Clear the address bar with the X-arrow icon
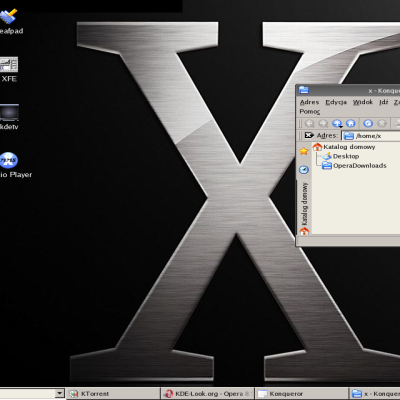This screenshot has height=400, width=400. (309, 135)
